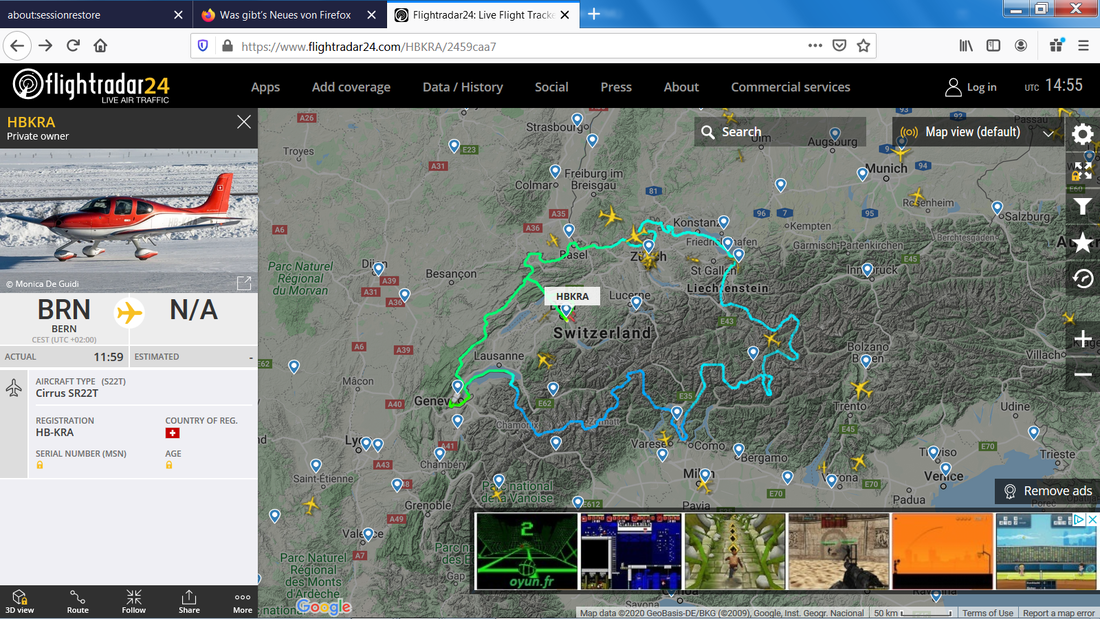Screen dimensions: 1100x619
Task: Click the locked Age field
Action: (x=169, y=465)
